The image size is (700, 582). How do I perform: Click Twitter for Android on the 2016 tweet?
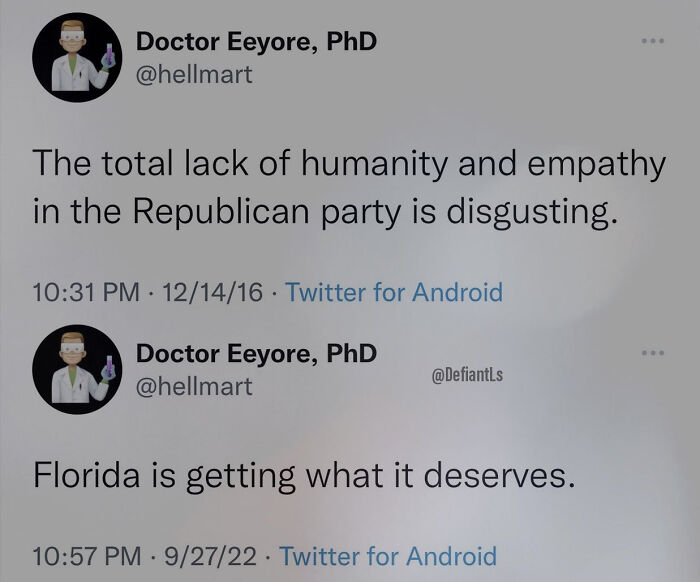click(x=393, y=292)
